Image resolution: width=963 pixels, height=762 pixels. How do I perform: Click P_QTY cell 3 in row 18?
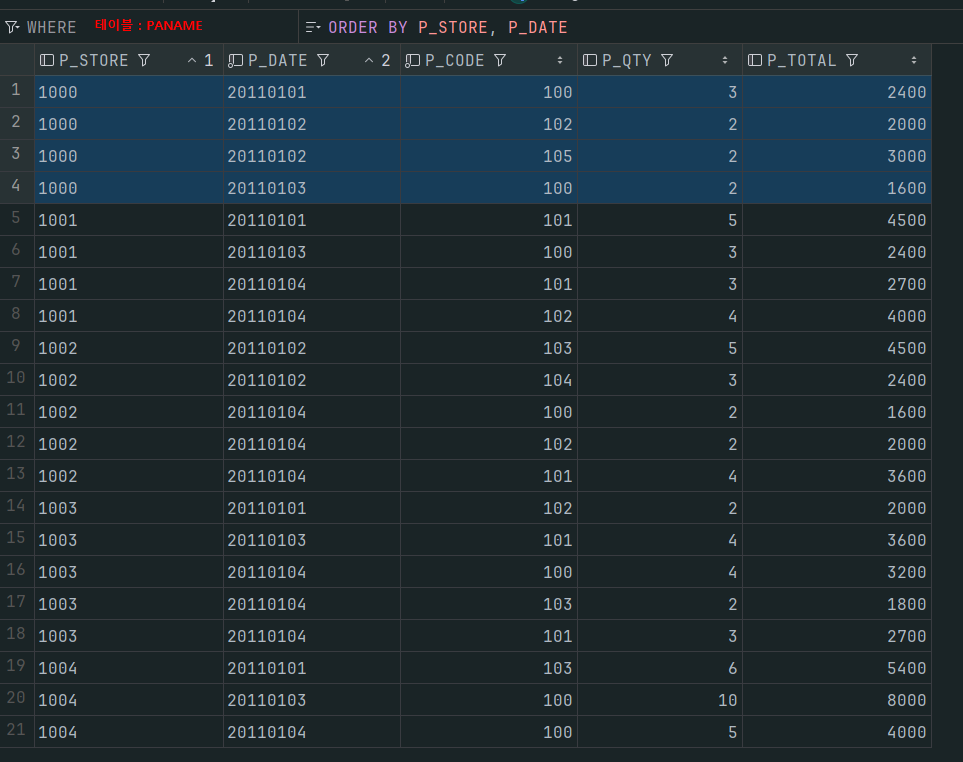point(660,636)
